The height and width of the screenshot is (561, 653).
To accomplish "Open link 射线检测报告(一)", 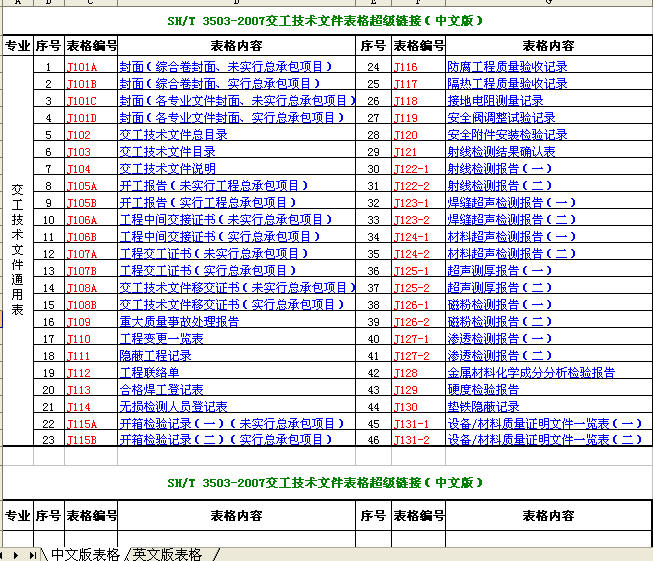I will [x=500, y=169].
